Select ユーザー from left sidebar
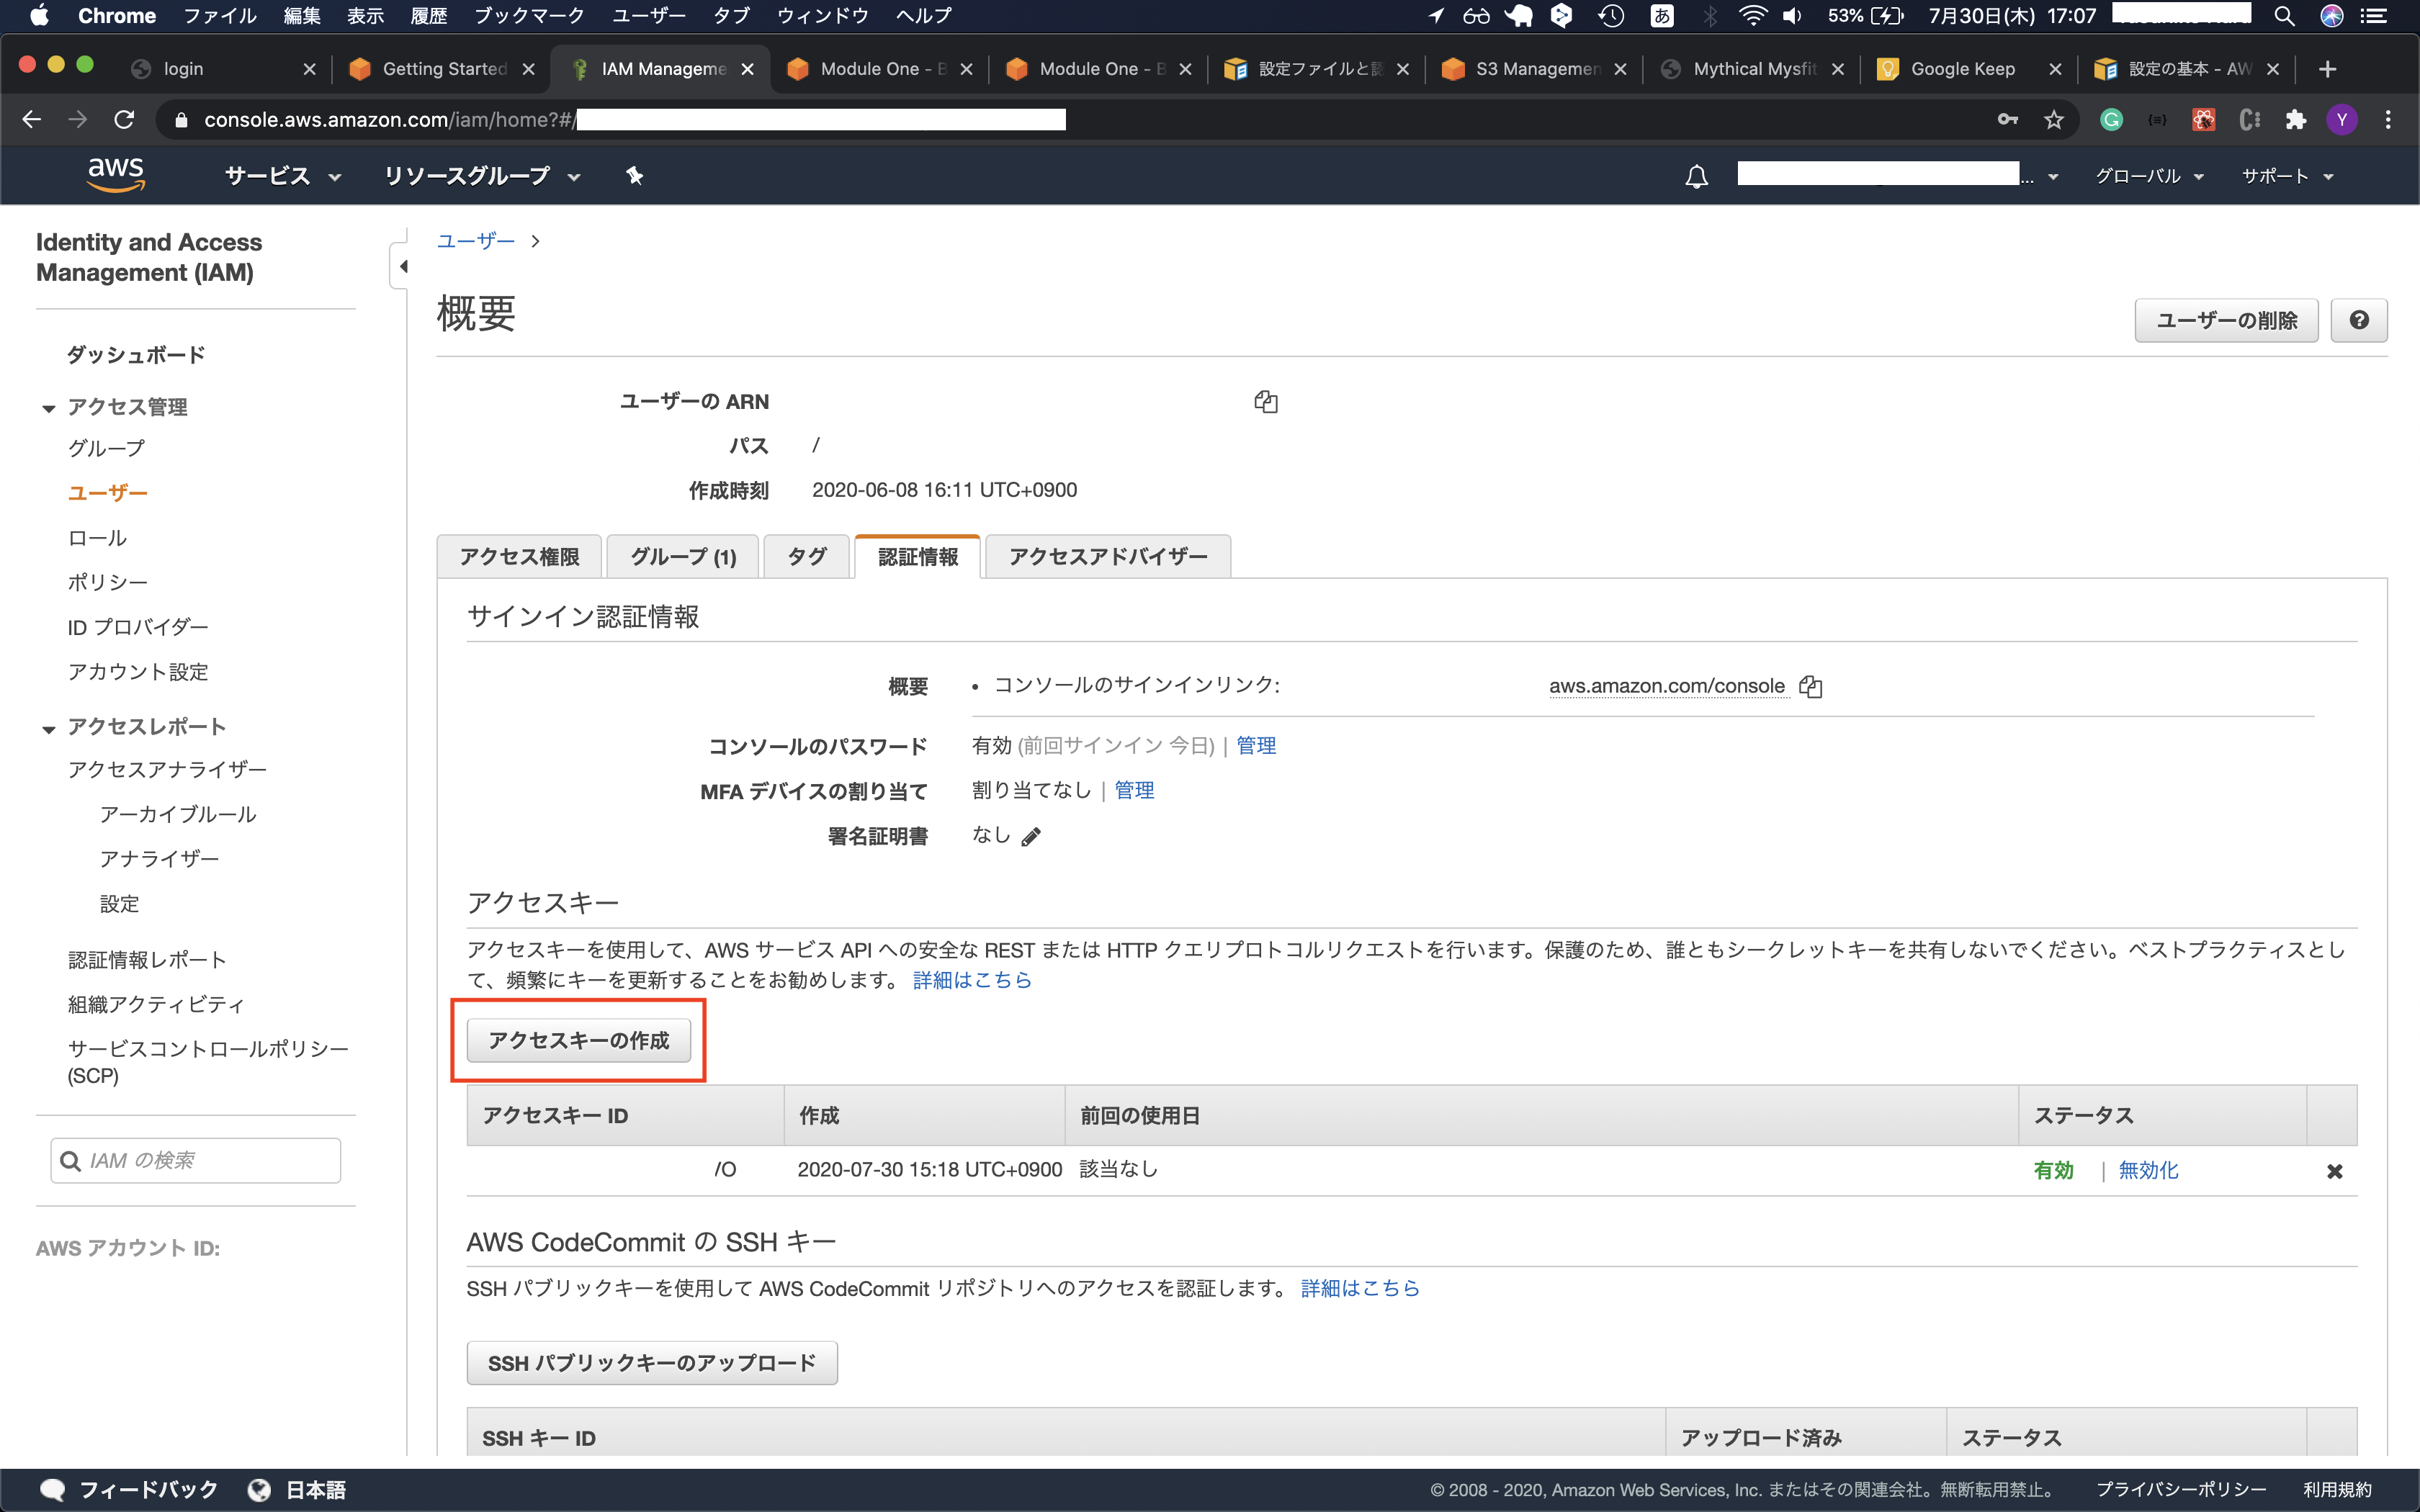This screenshot has height=1512, width=2420. [x=108, y=491]
